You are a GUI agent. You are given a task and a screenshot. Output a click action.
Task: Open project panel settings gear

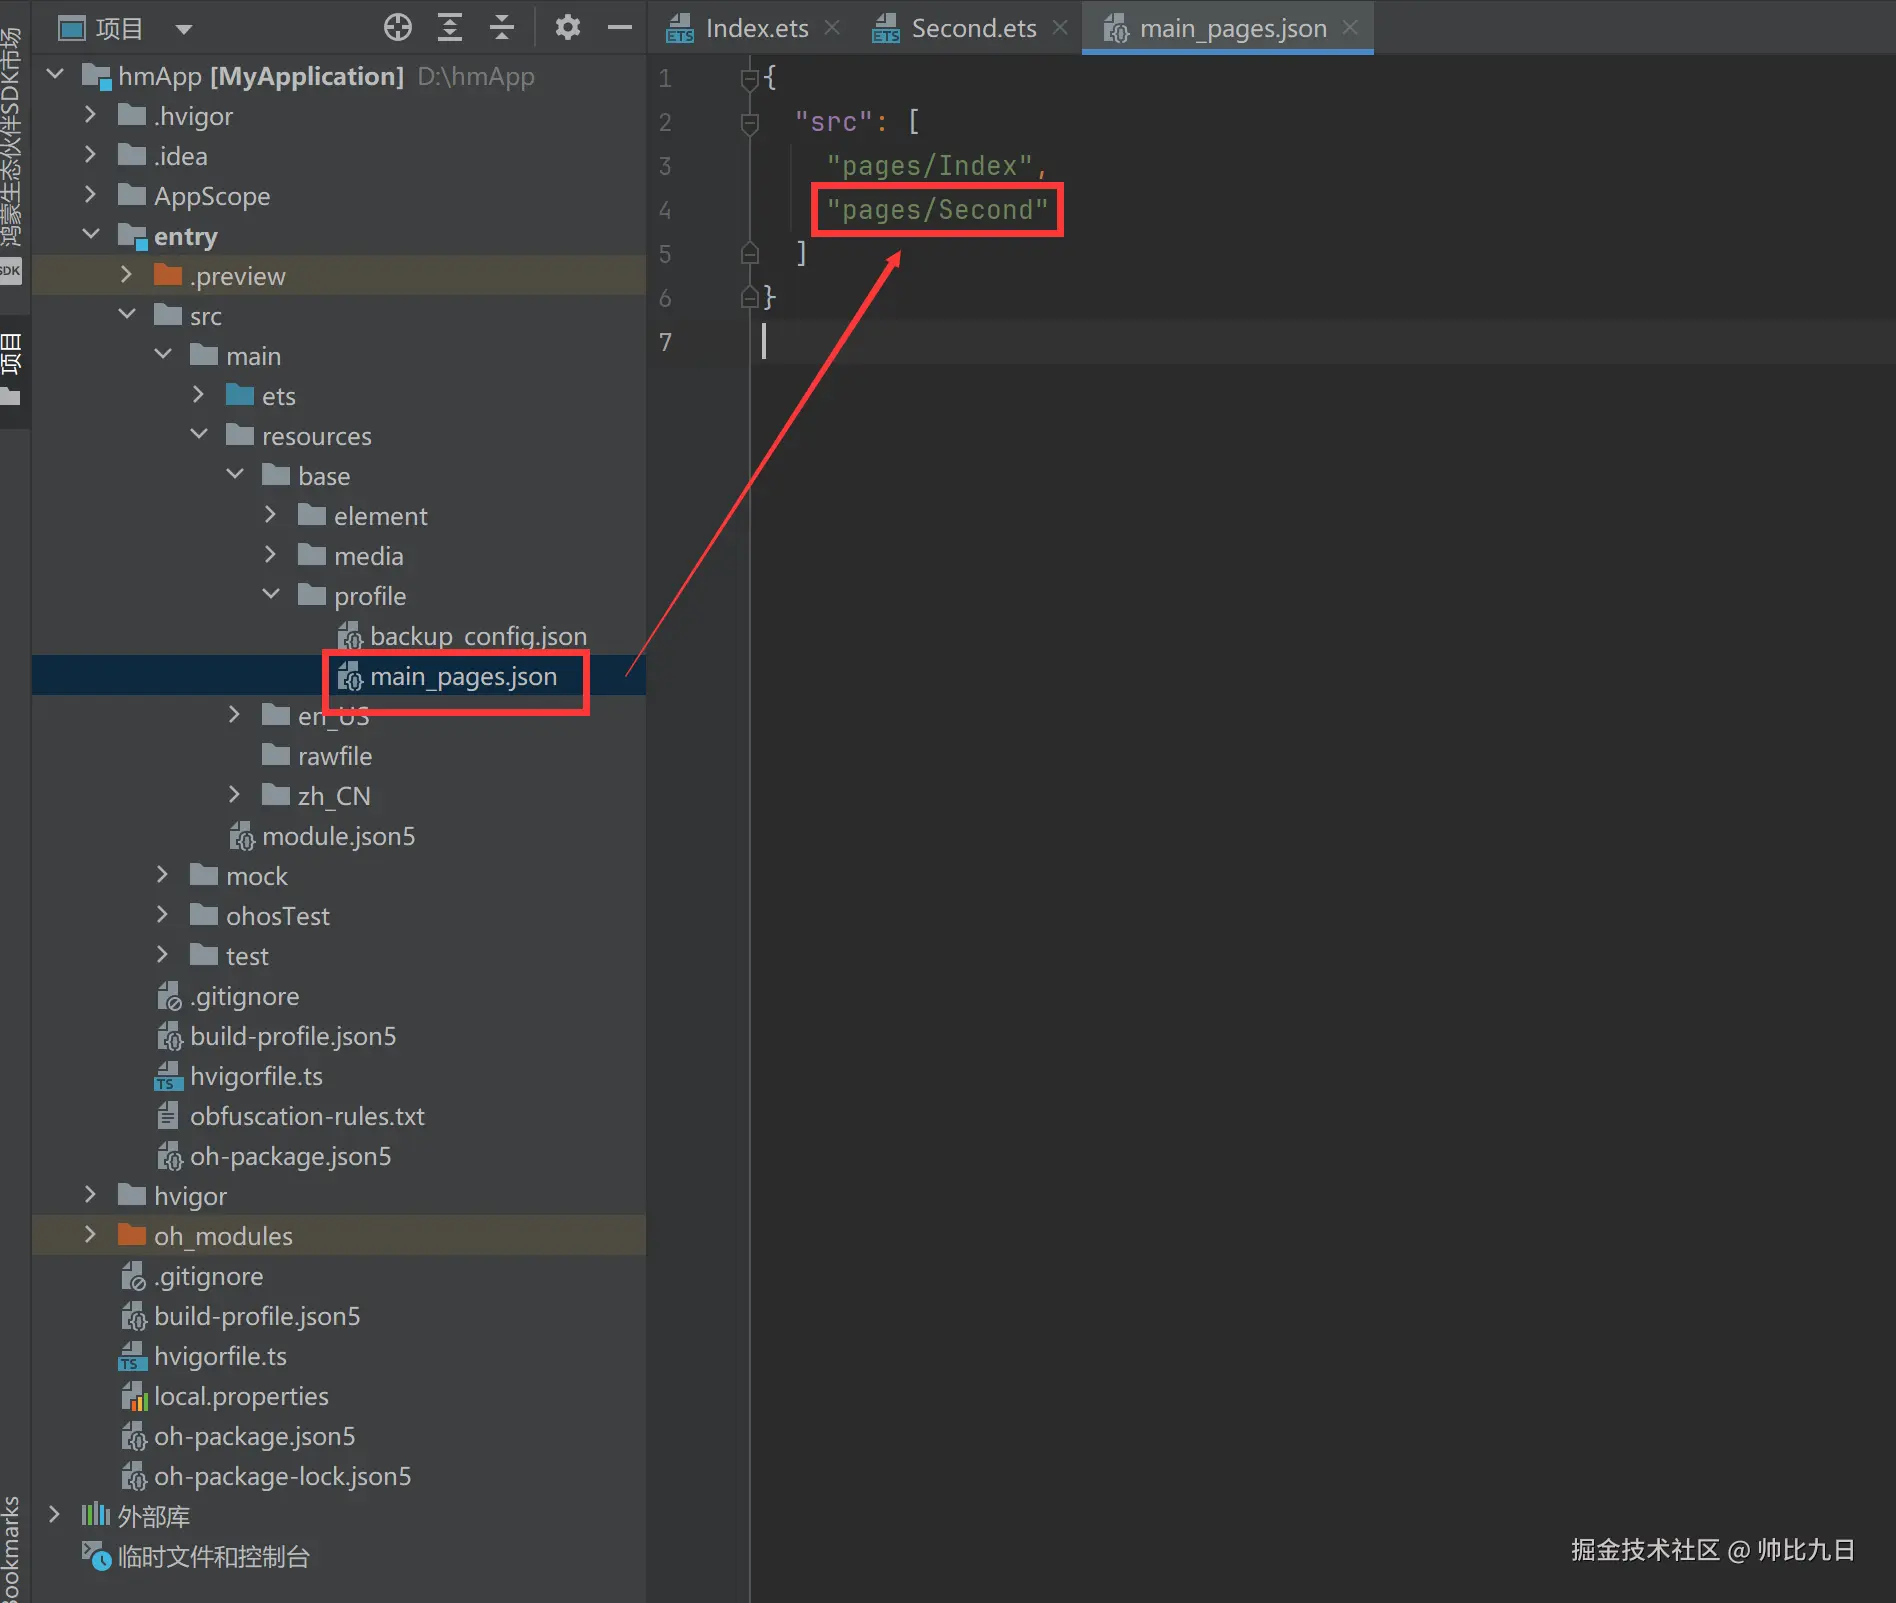[568, 28]
